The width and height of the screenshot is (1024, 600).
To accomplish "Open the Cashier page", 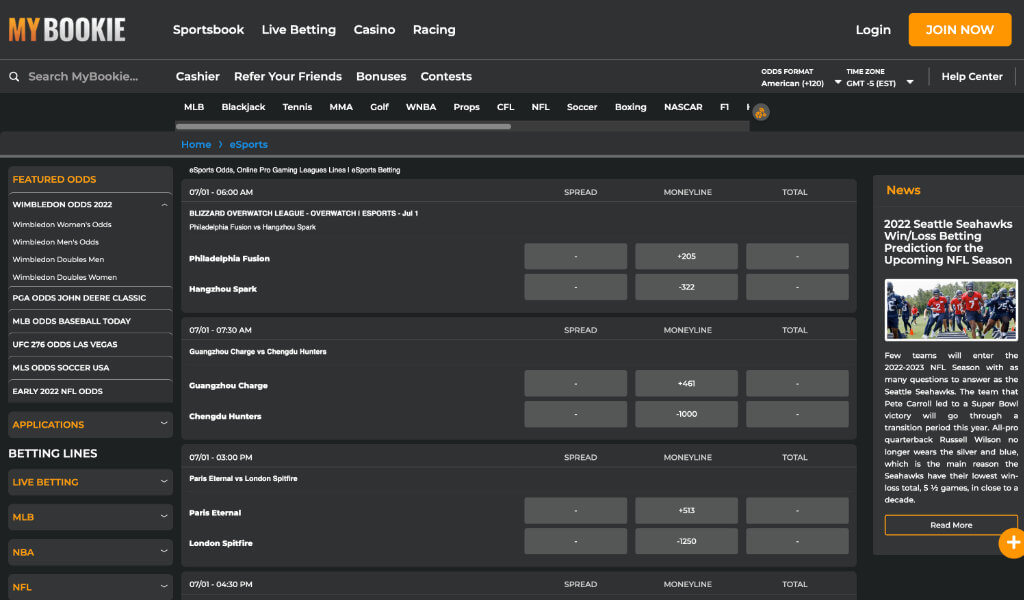I will [197, 76].
